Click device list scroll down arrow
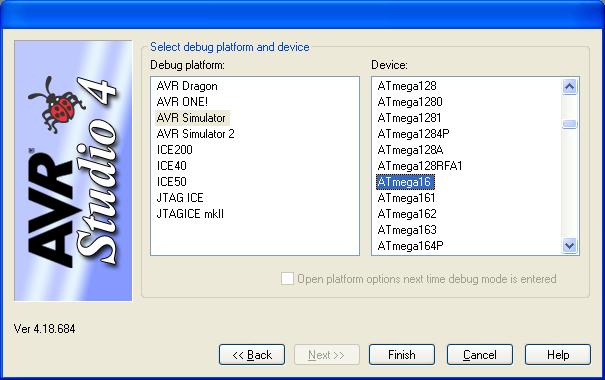 pyautogui.click(x=570, y=245)
